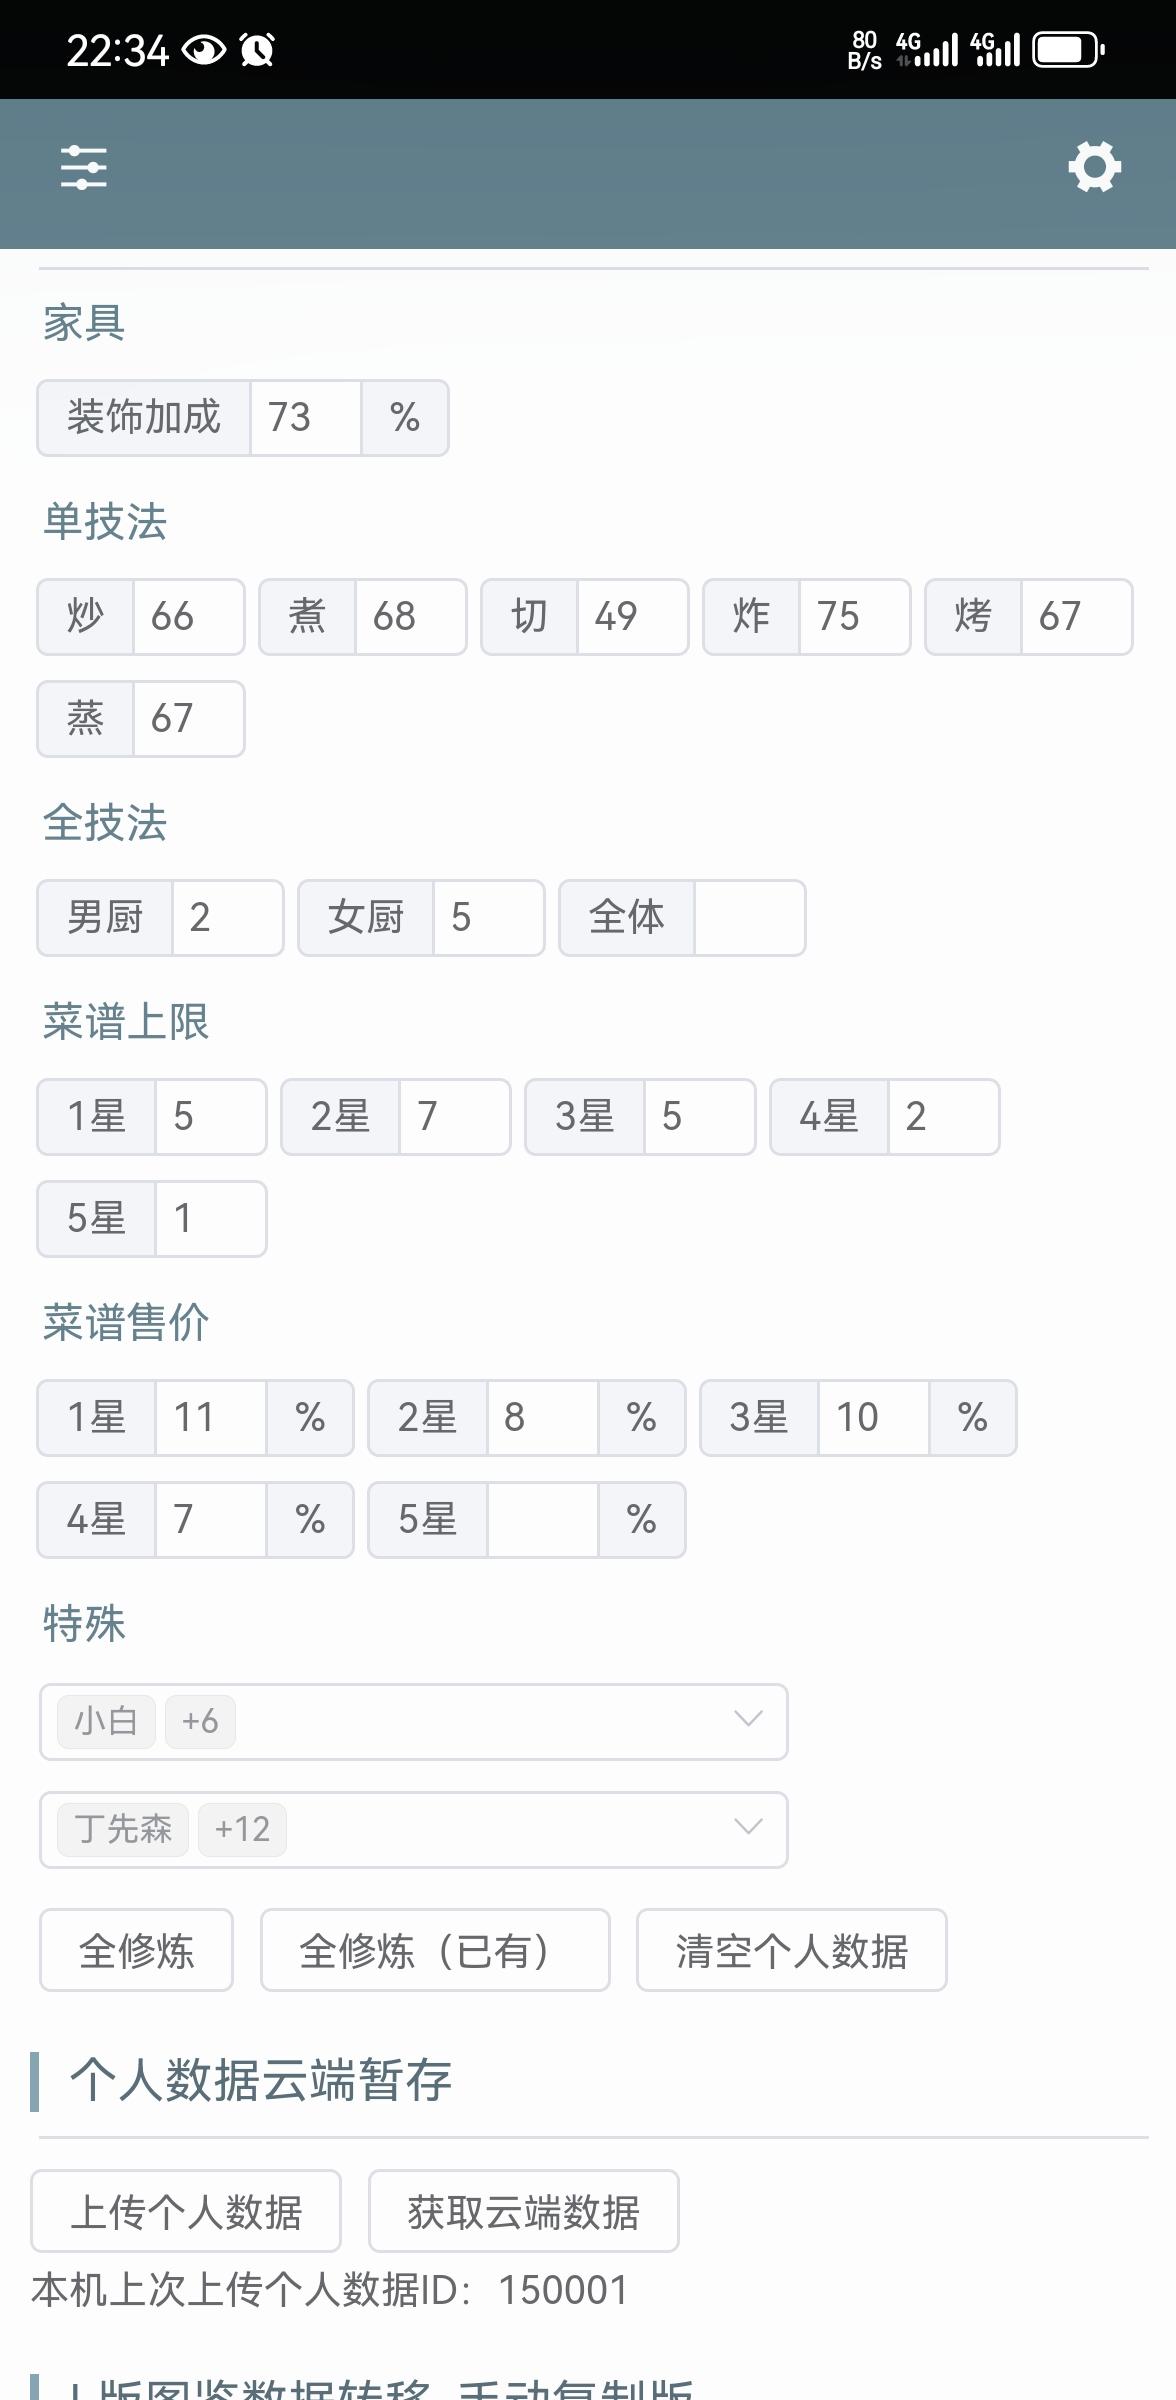
Task: Focus the empty 全体 skill field
Action: [x=749, y=918]
